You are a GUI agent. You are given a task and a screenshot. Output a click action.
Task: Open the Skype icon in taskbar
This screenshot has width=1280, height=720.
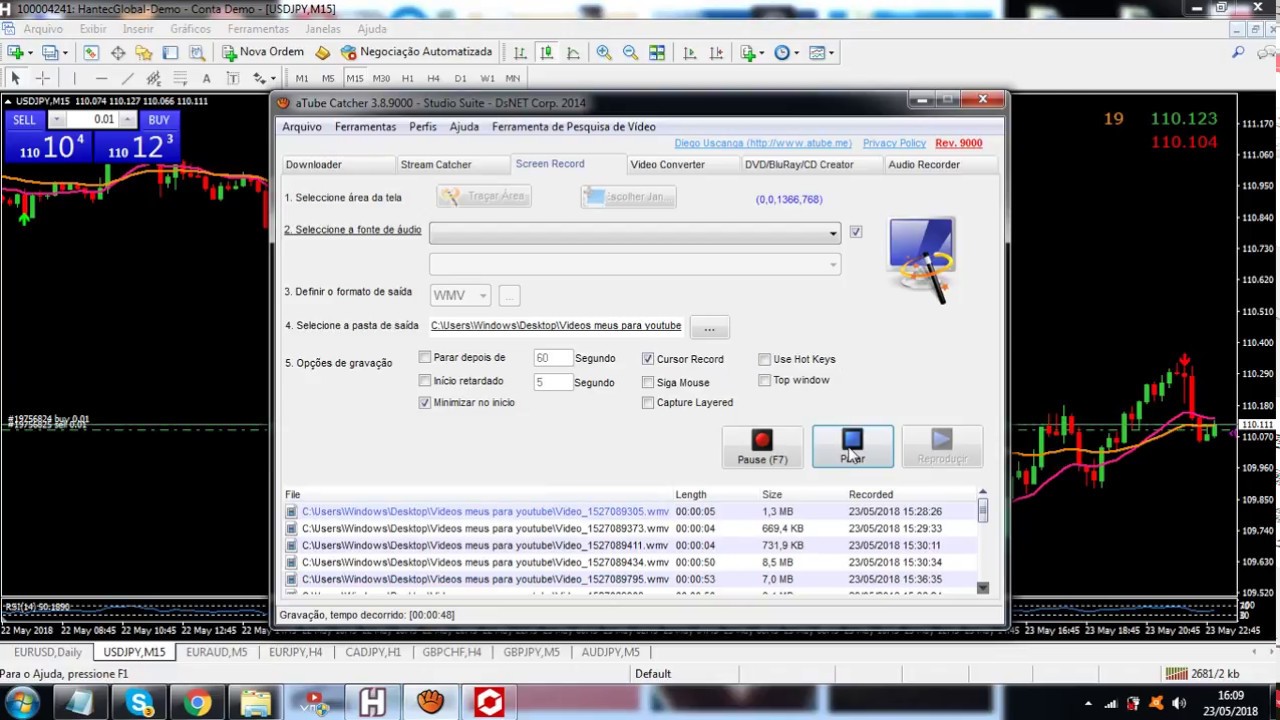(x=139, y=703)
